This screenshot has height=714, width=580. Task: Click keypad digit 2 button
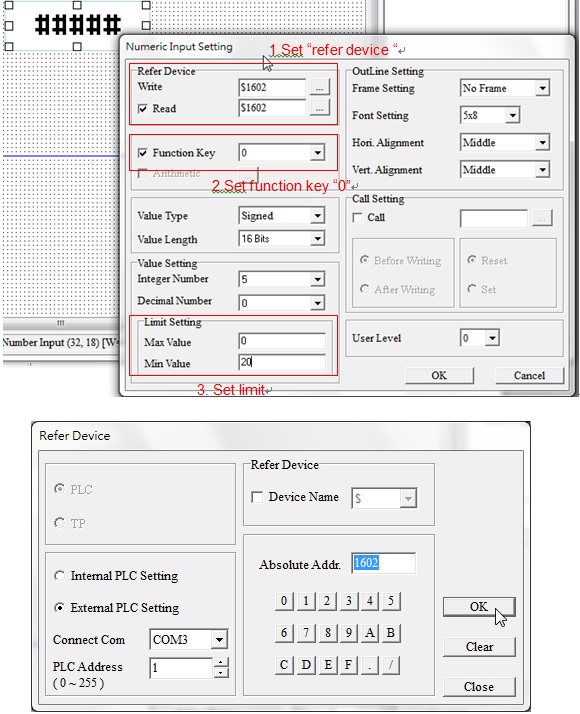click(327, 601)
